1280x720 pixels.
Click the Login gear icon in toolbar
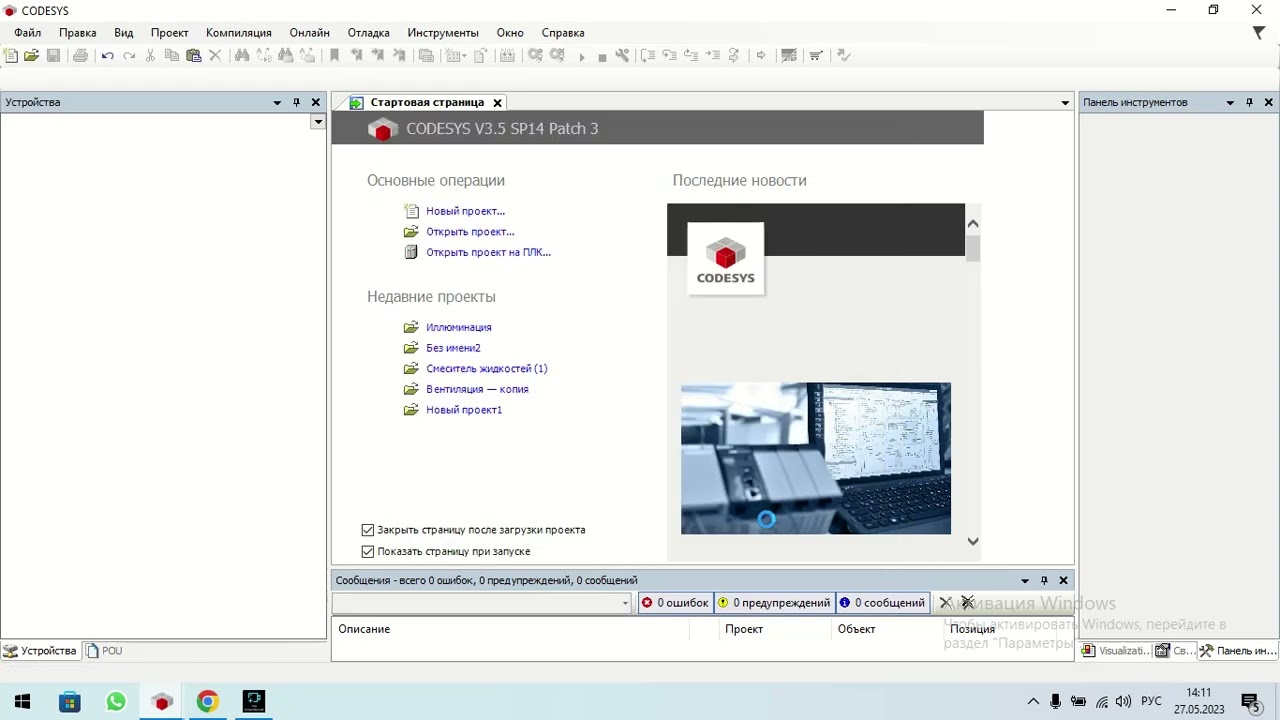point(535,56)
